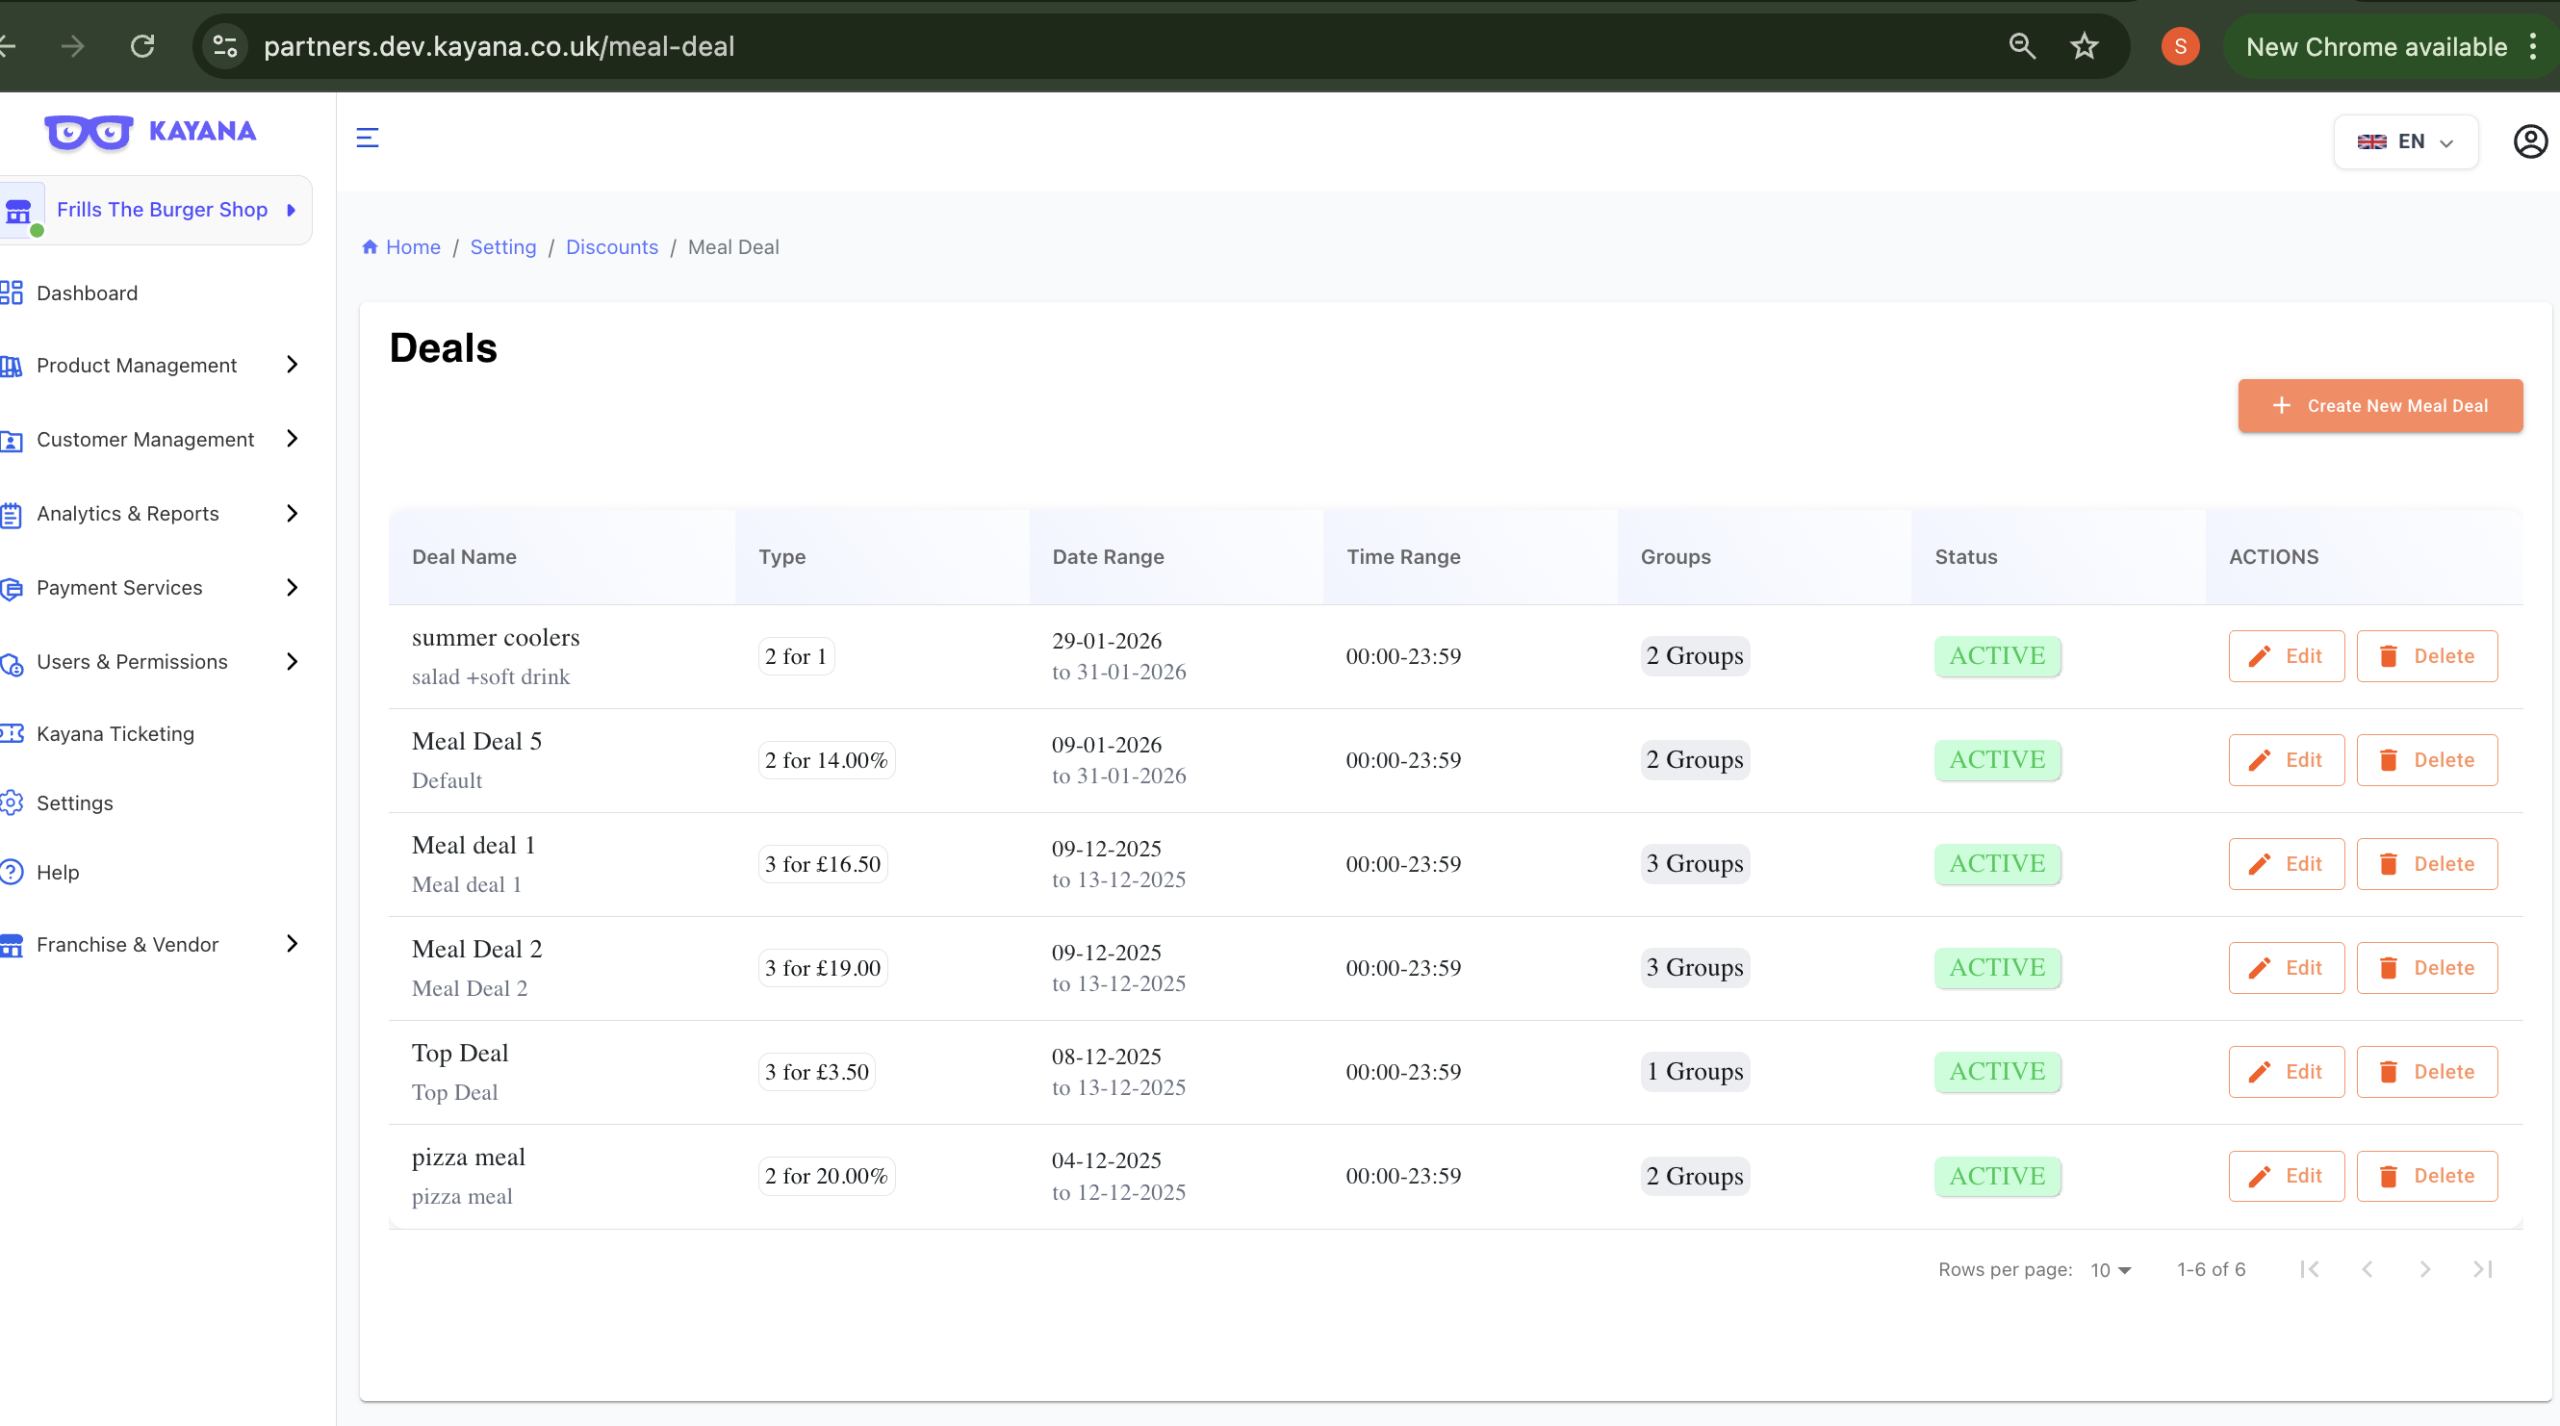Image resolution: width=2560 pixels, height=1426 pixels.
Task: Open the EN language dropdown
Action: click(2405, 141)
